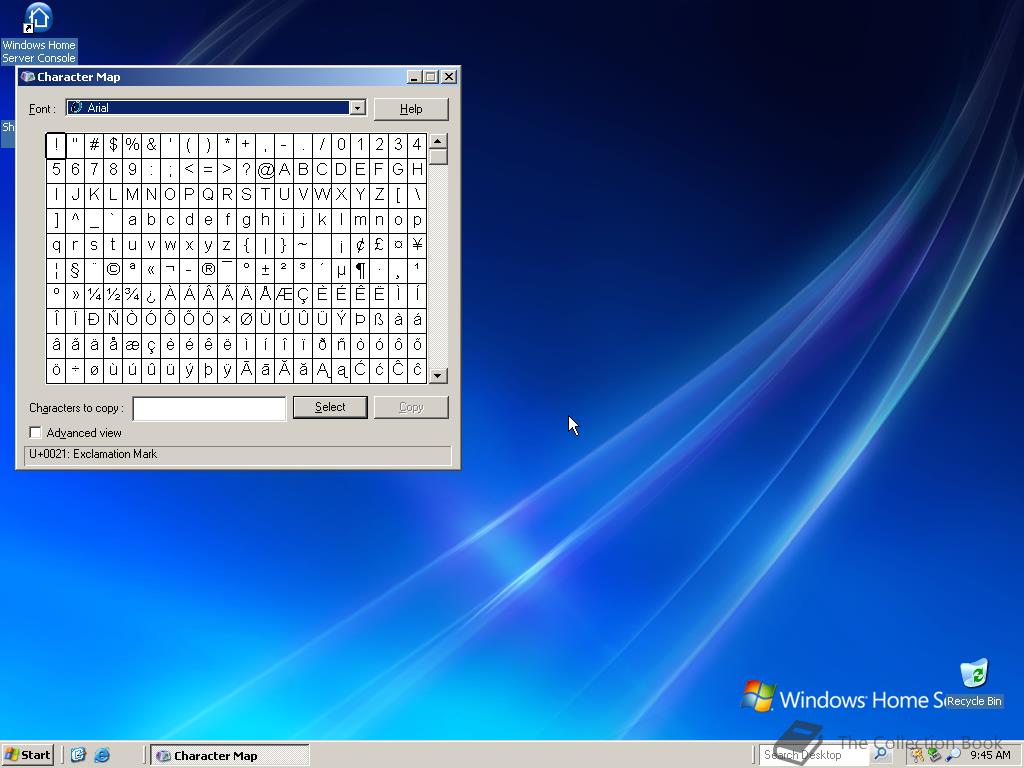Select the micro µ character

click(x=341, y=270)
